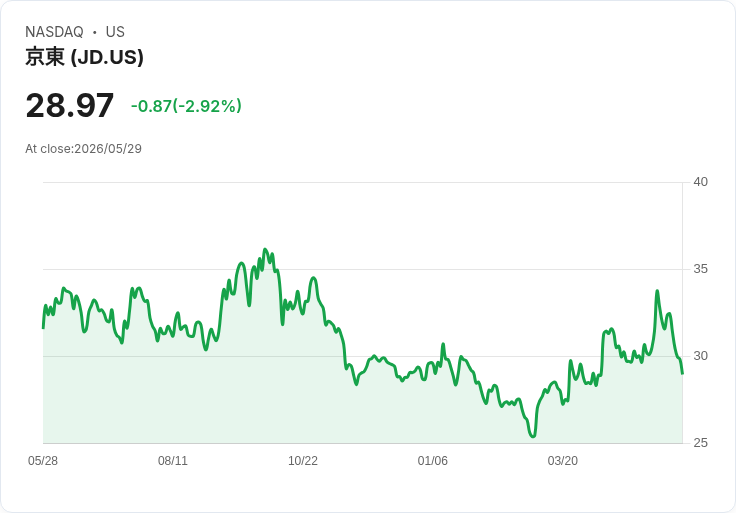Viewport: 736px width, 513px height.
Task: Click the chart's highest peak above 35
Action: [x=265, y=249]
